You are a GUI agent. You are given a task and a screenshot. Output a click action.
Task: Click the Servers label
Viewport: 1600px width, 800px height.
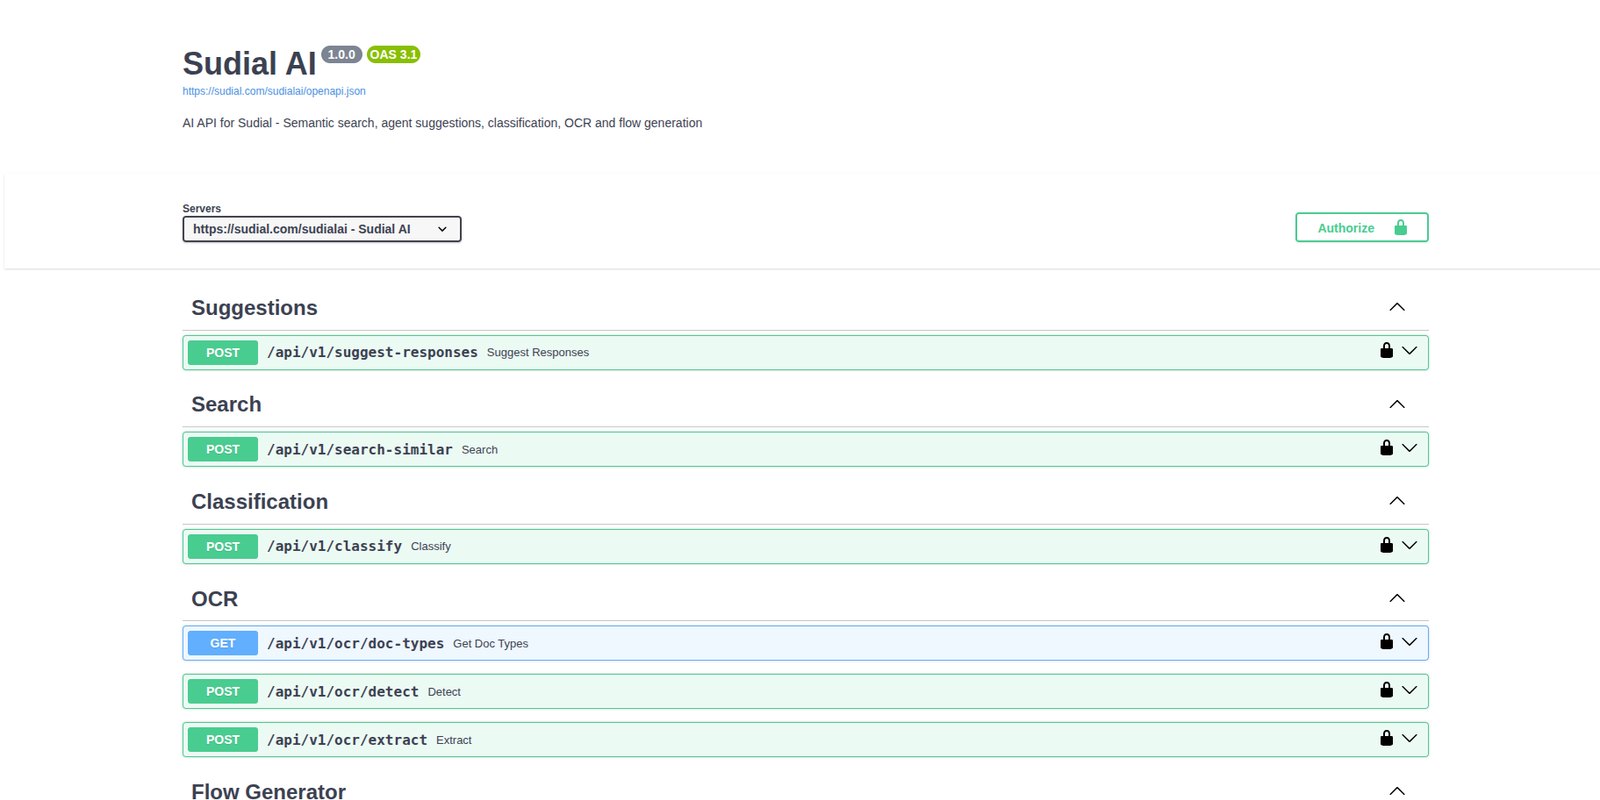[x=202, y=208]
